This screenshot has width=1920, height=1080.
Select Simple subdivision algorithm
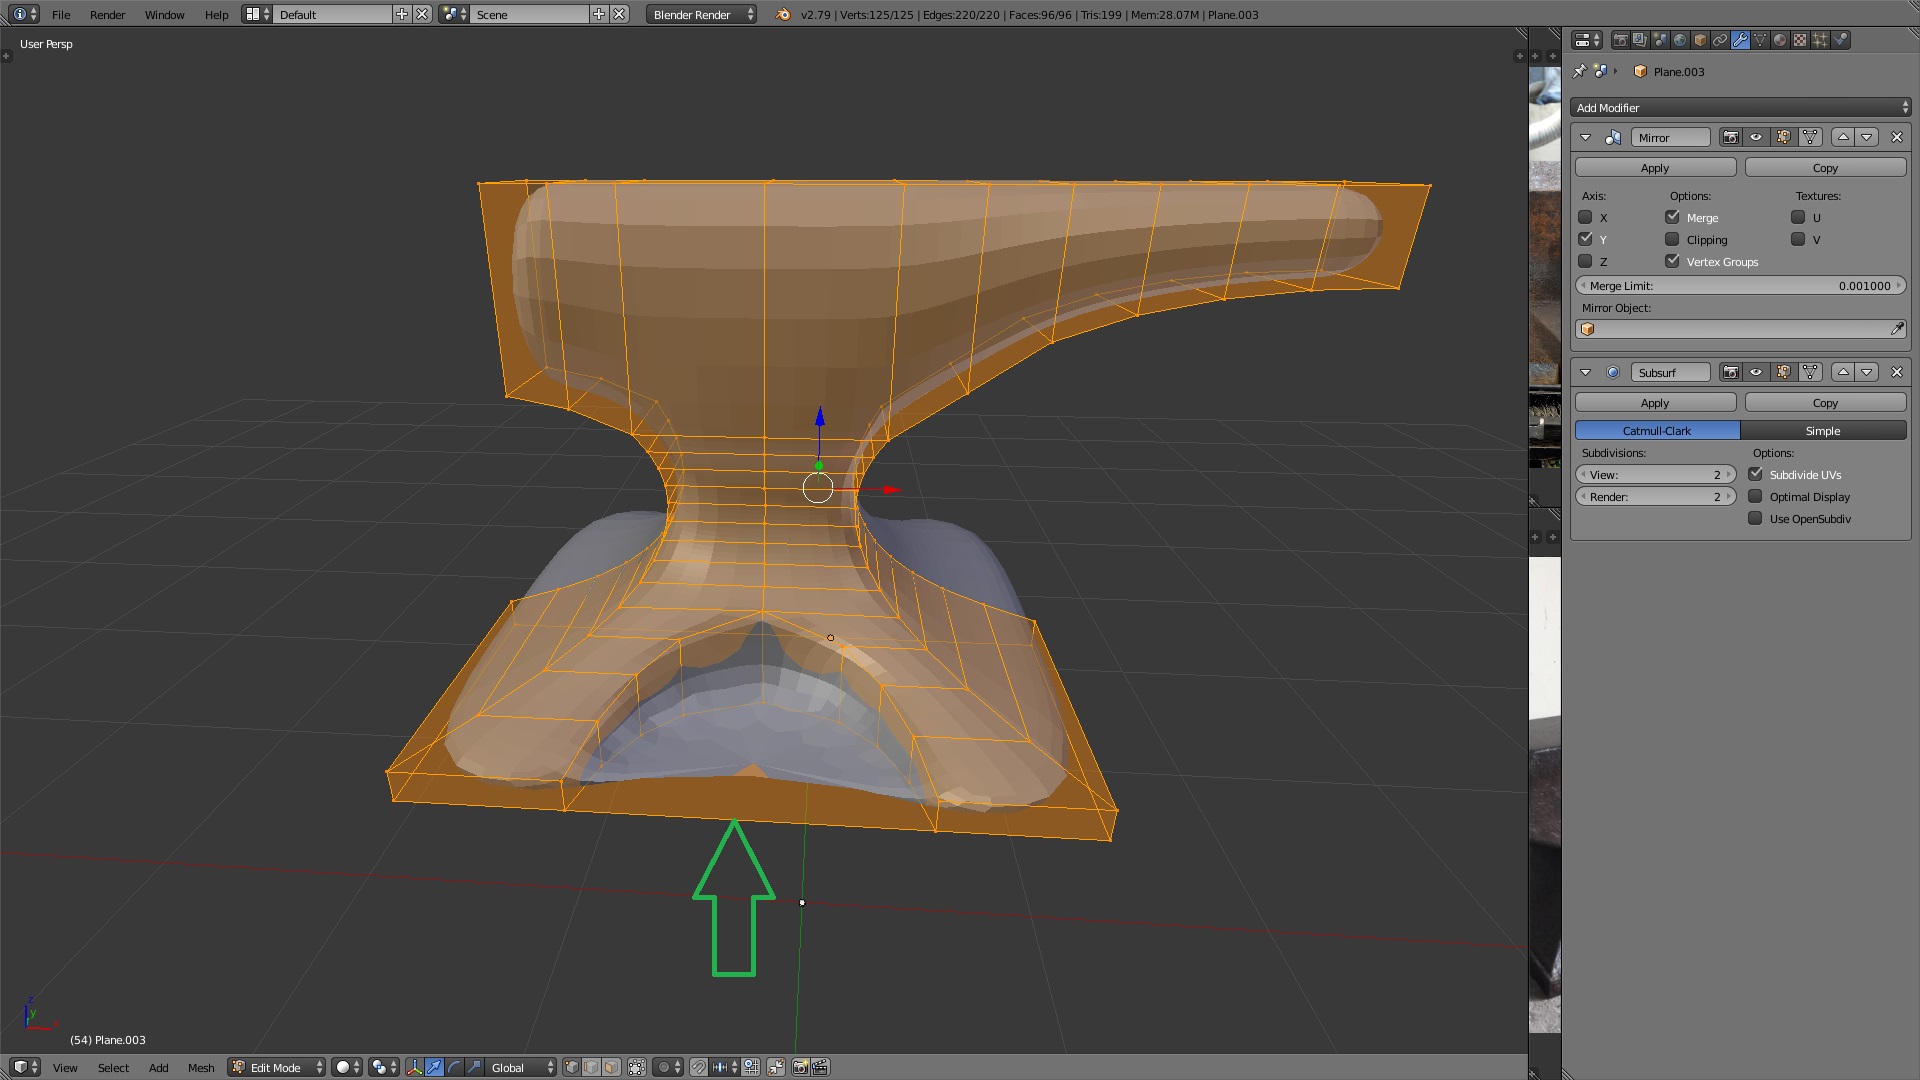pyautogui.click(x=1822, y=430)
